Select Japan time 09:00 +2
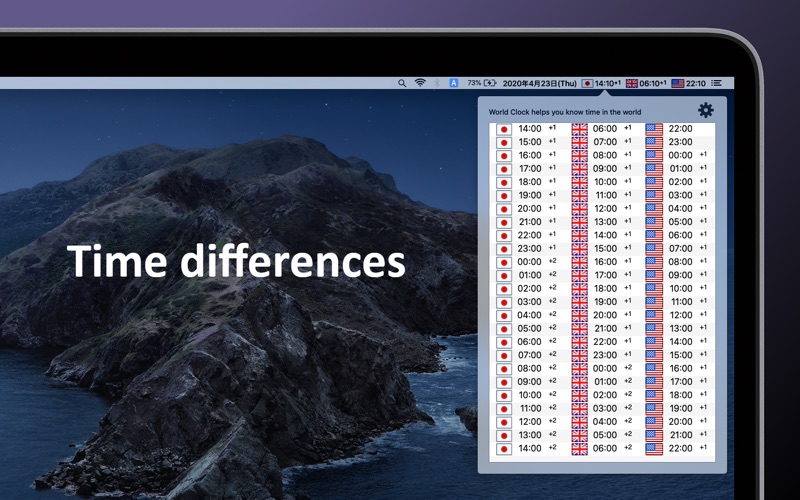The width and height of the screenshot is (800, 500). tap(530, 382)
